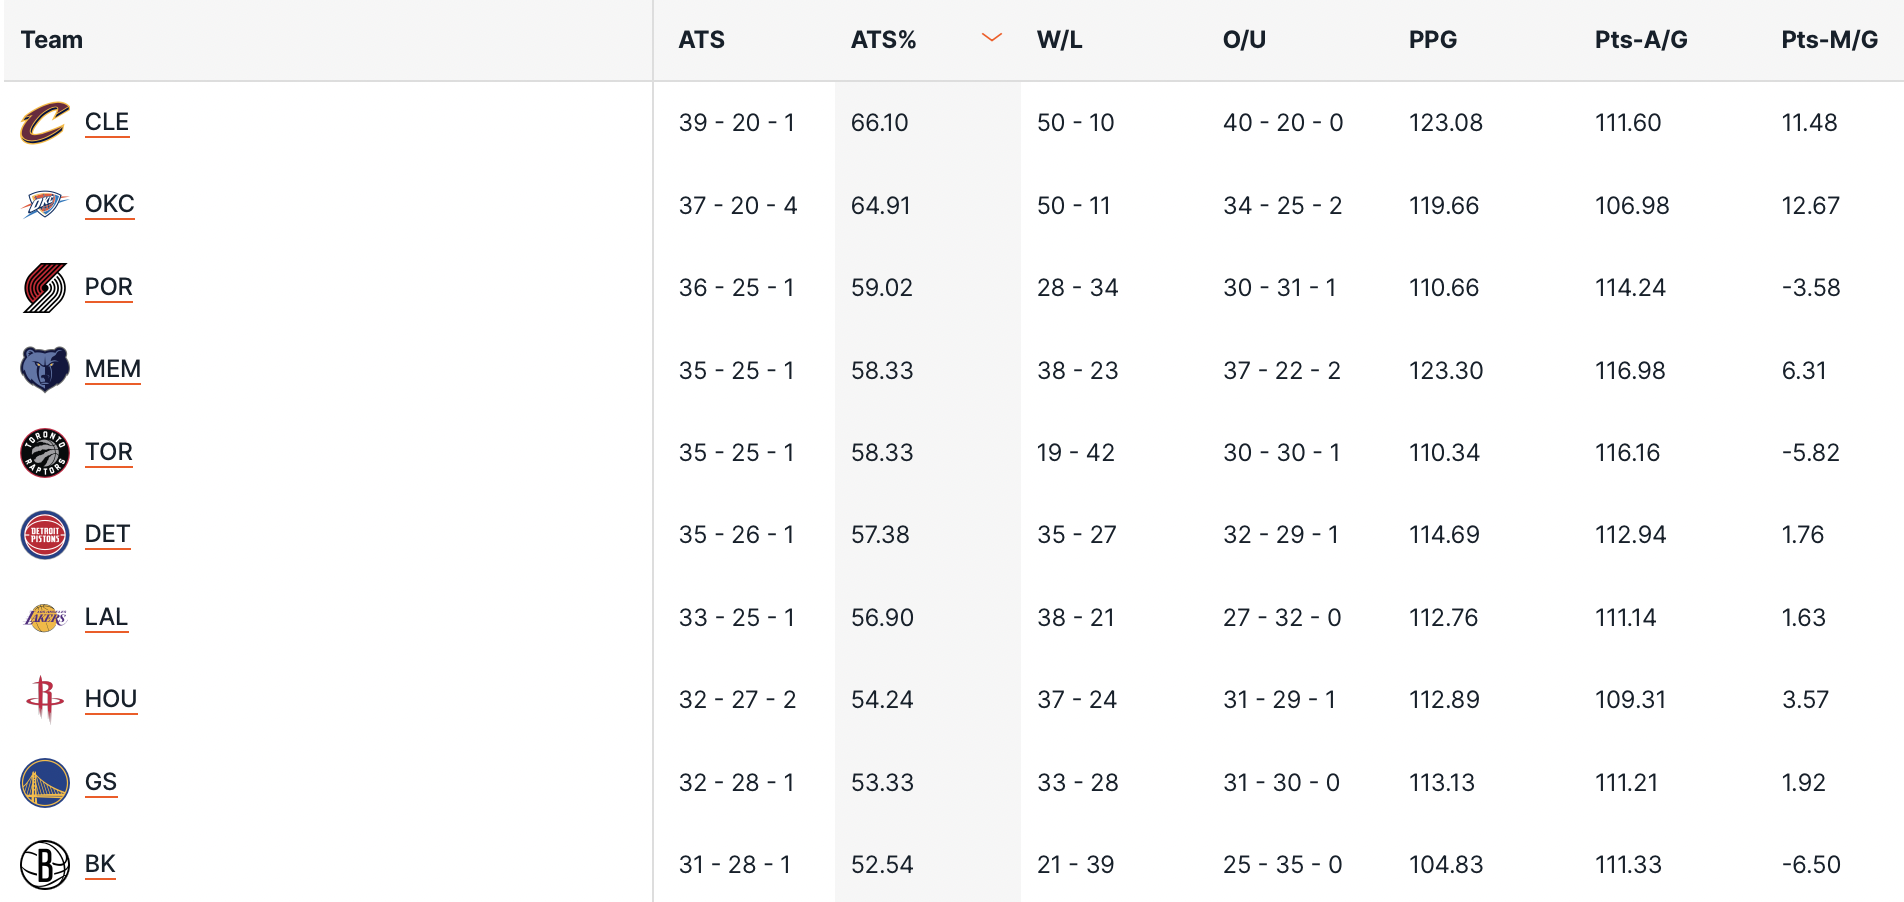Sort by the O/U column header
Image resolution: width=1904 pixels, height=902 pixels.
pyautogui.click(x=1244, y=40)
